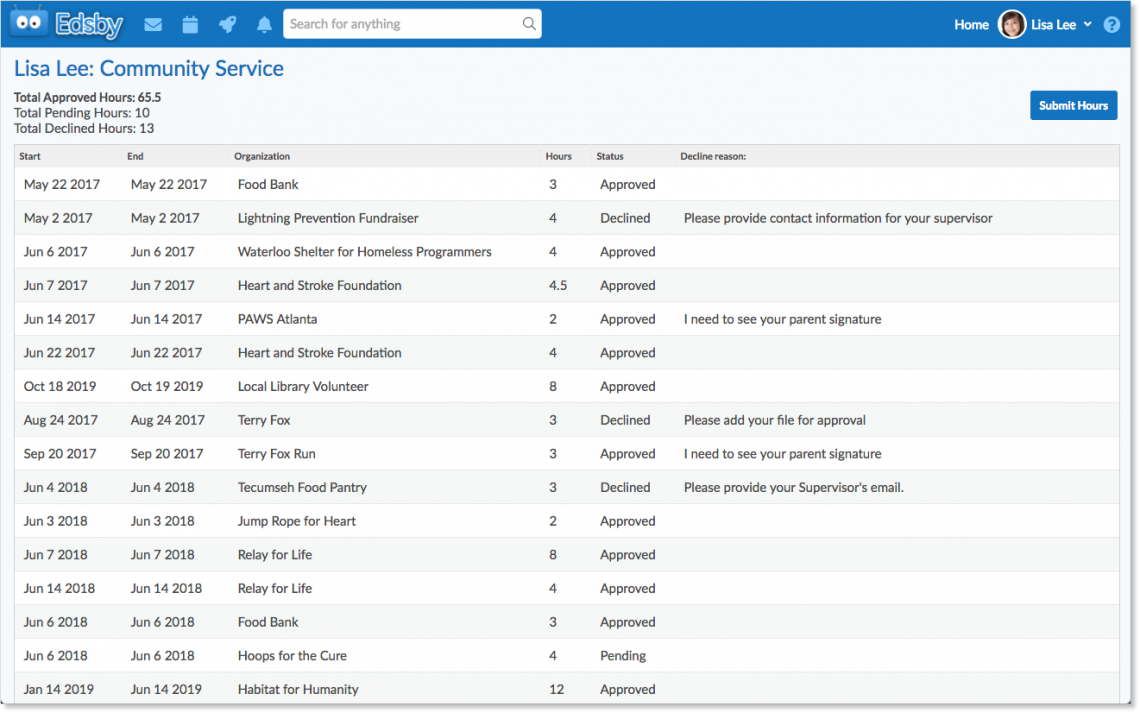The image size is (1140, 713).
Task: Open help using the question mark icon
Action: (x=1111, y=24)
